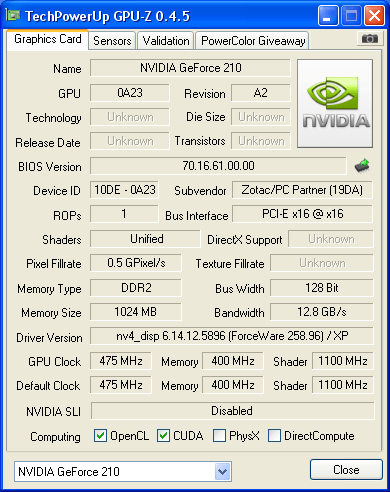The image size is (390, 492).
Task: Click the Memory Size field 1024 MB
Action: 136,312
